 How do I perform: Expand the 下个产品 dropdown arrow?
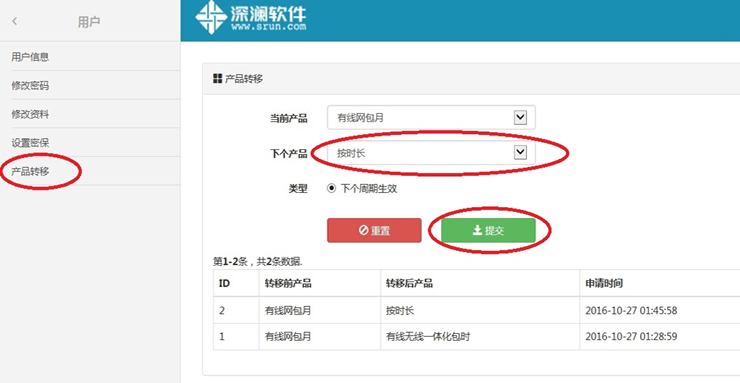click(x=520, y=152)
